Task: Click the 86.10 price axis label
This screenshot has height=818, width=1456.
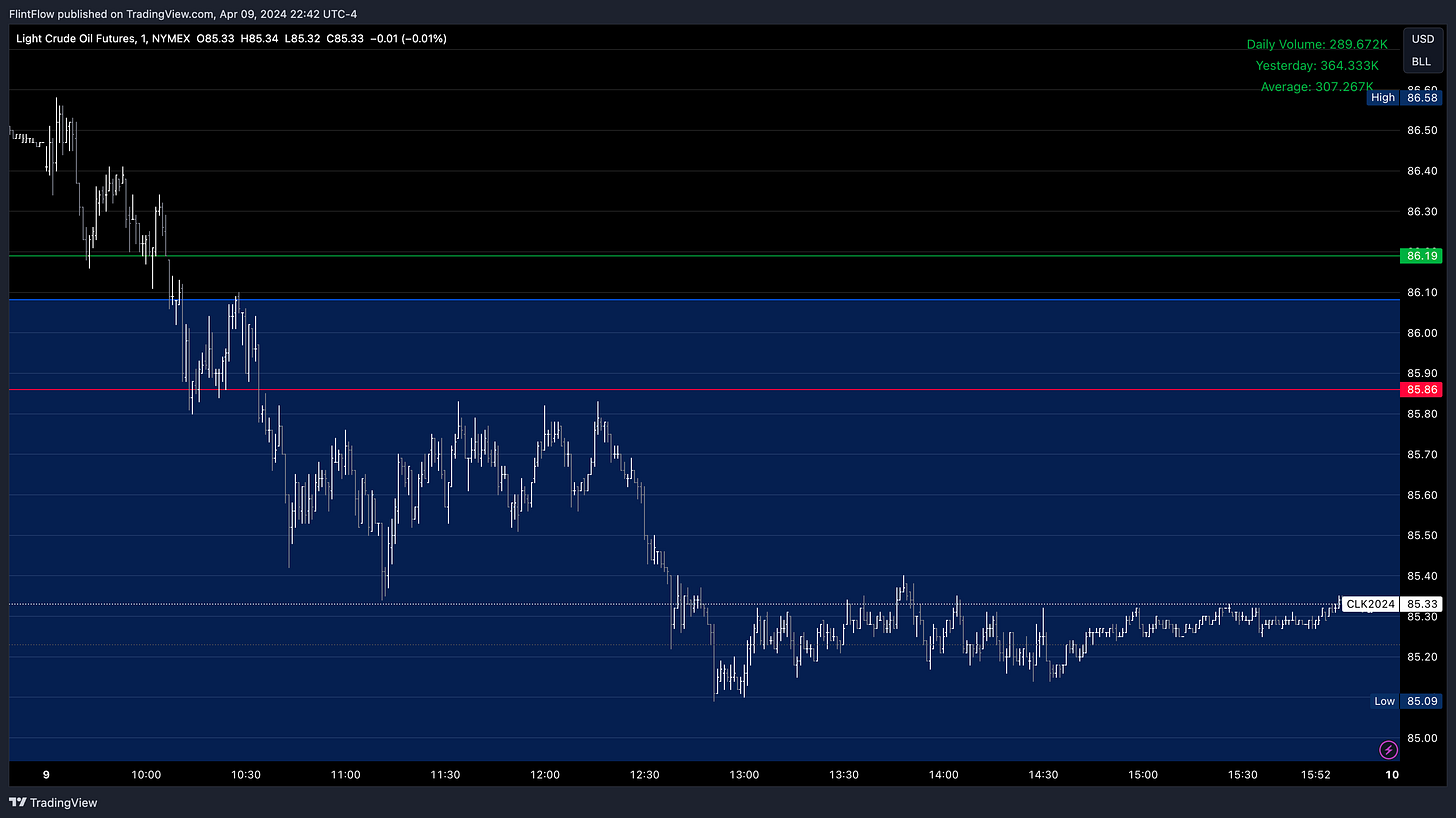Action: 1423,293
